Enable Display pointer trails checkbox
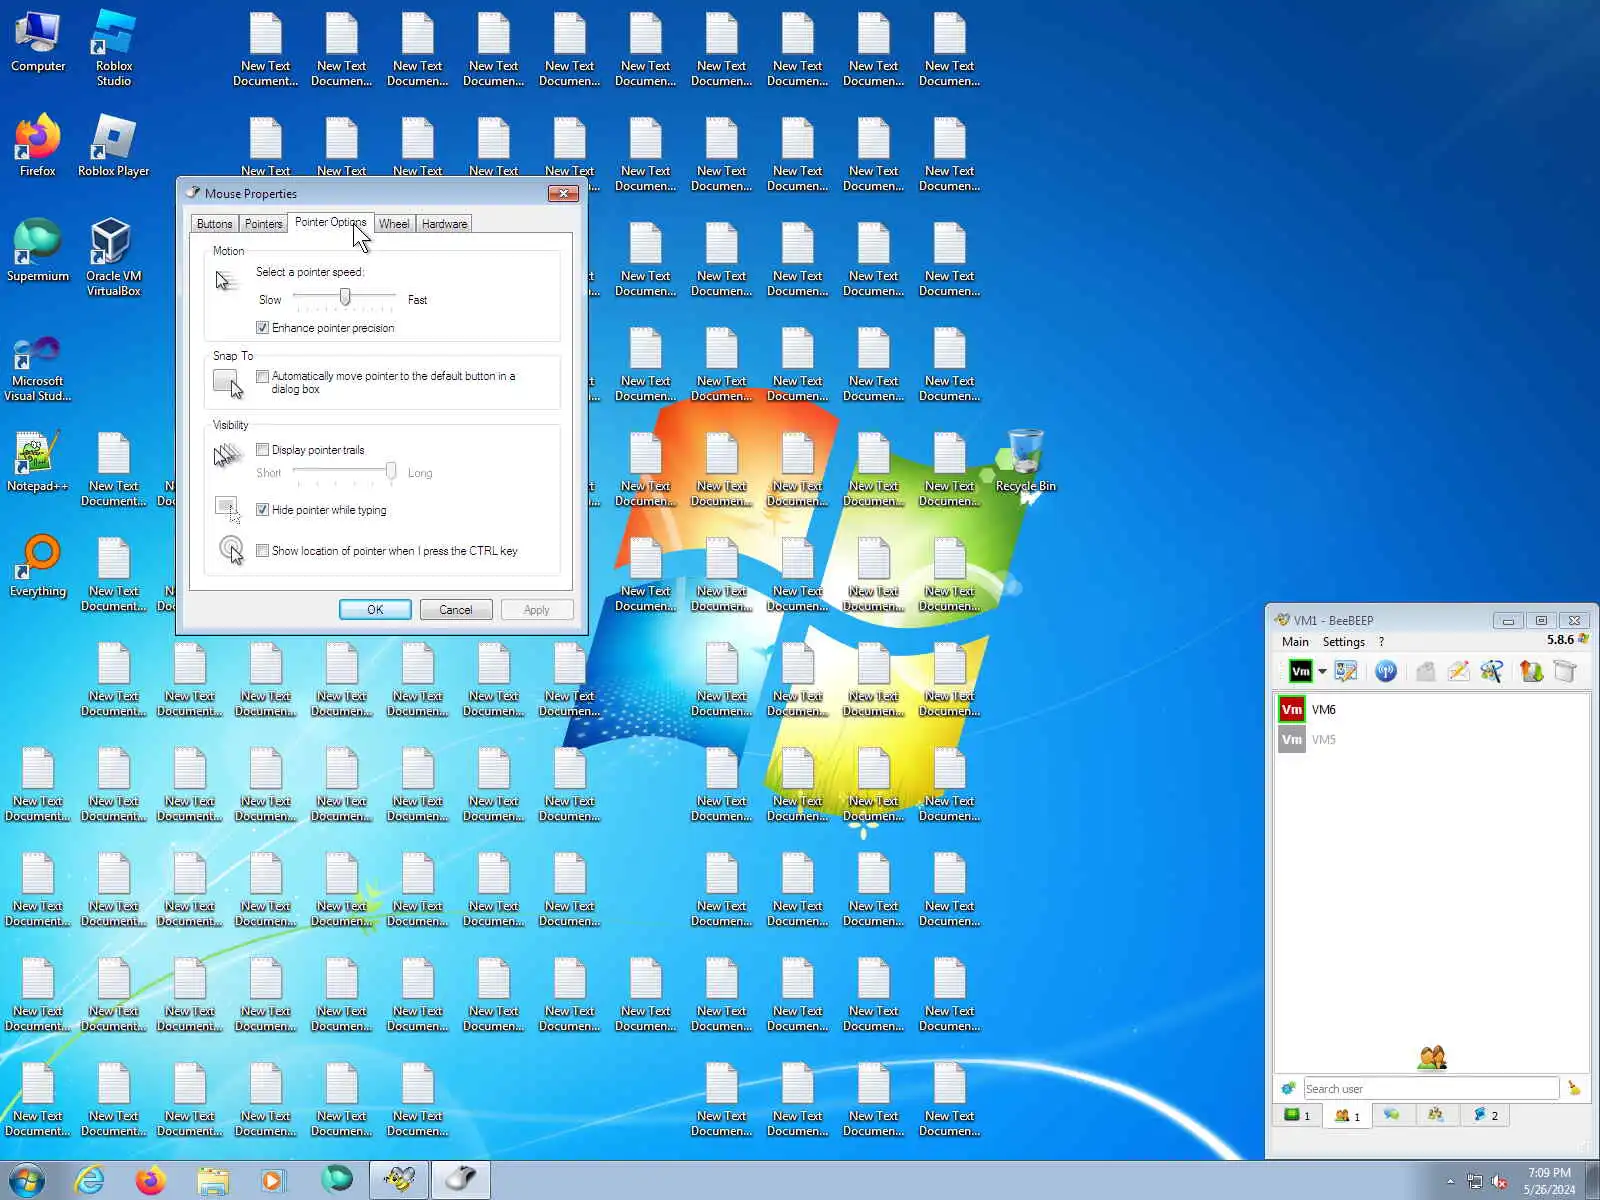 click(x=262, y=450)
